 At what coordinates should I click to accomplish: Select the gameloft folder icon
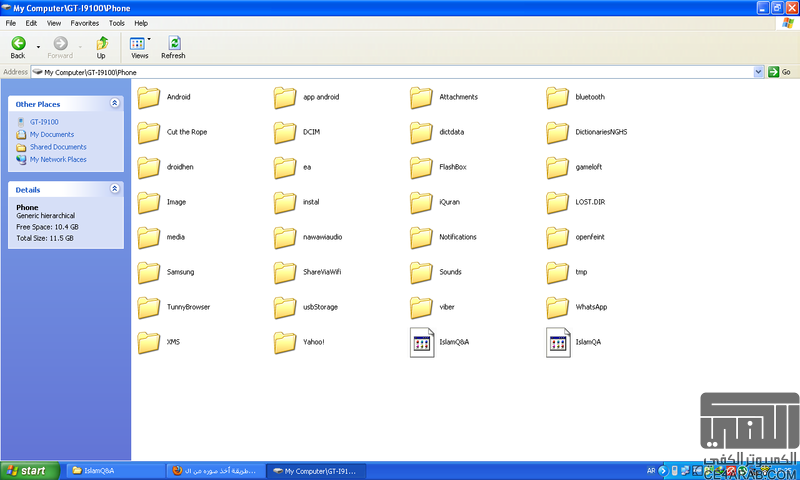(x=558, y=167)
